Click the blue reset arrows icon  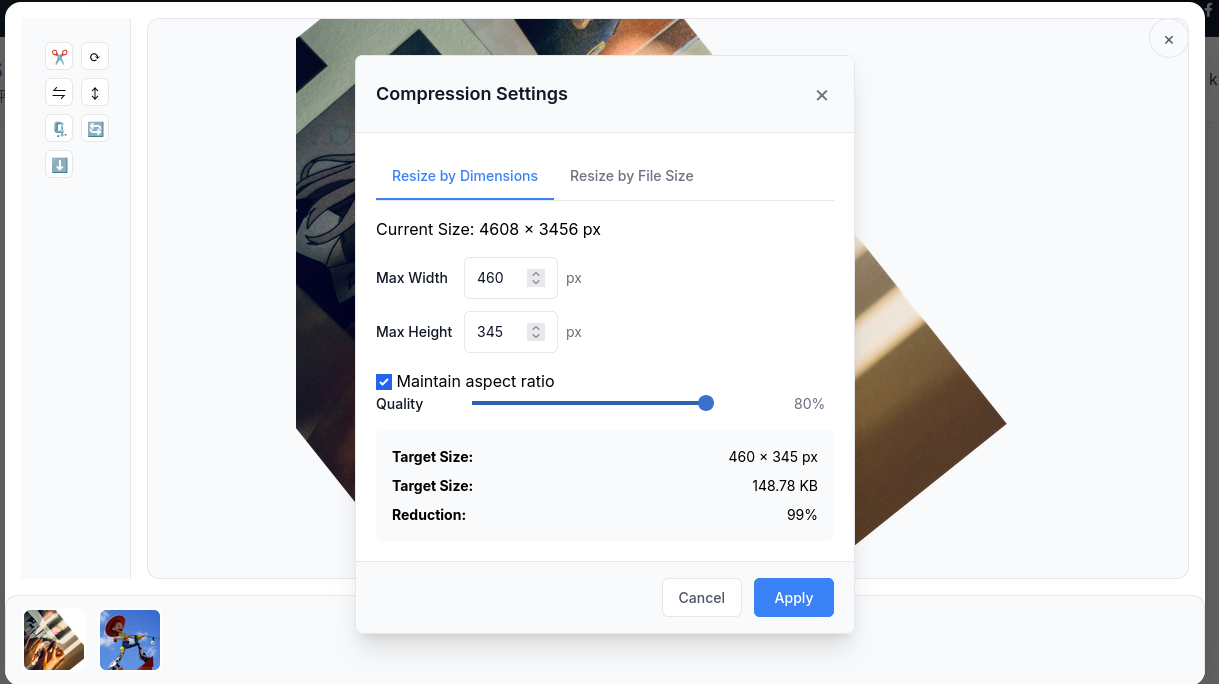pyautogui.click(x=94, y=129)
